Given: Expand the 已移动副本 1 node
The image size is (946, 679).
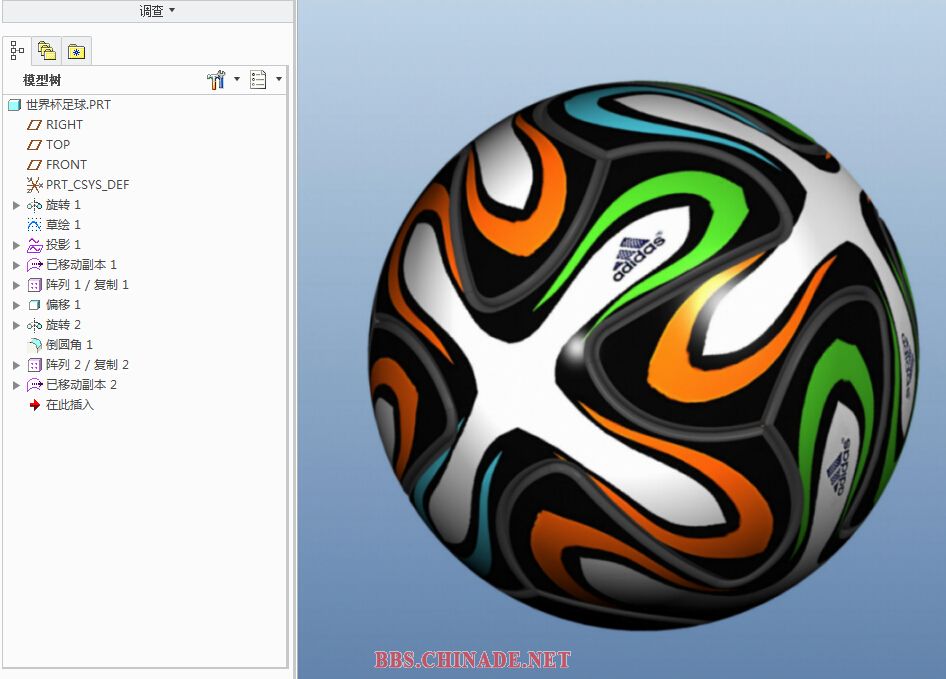Looking at the screenshot, I should [16, 265].
